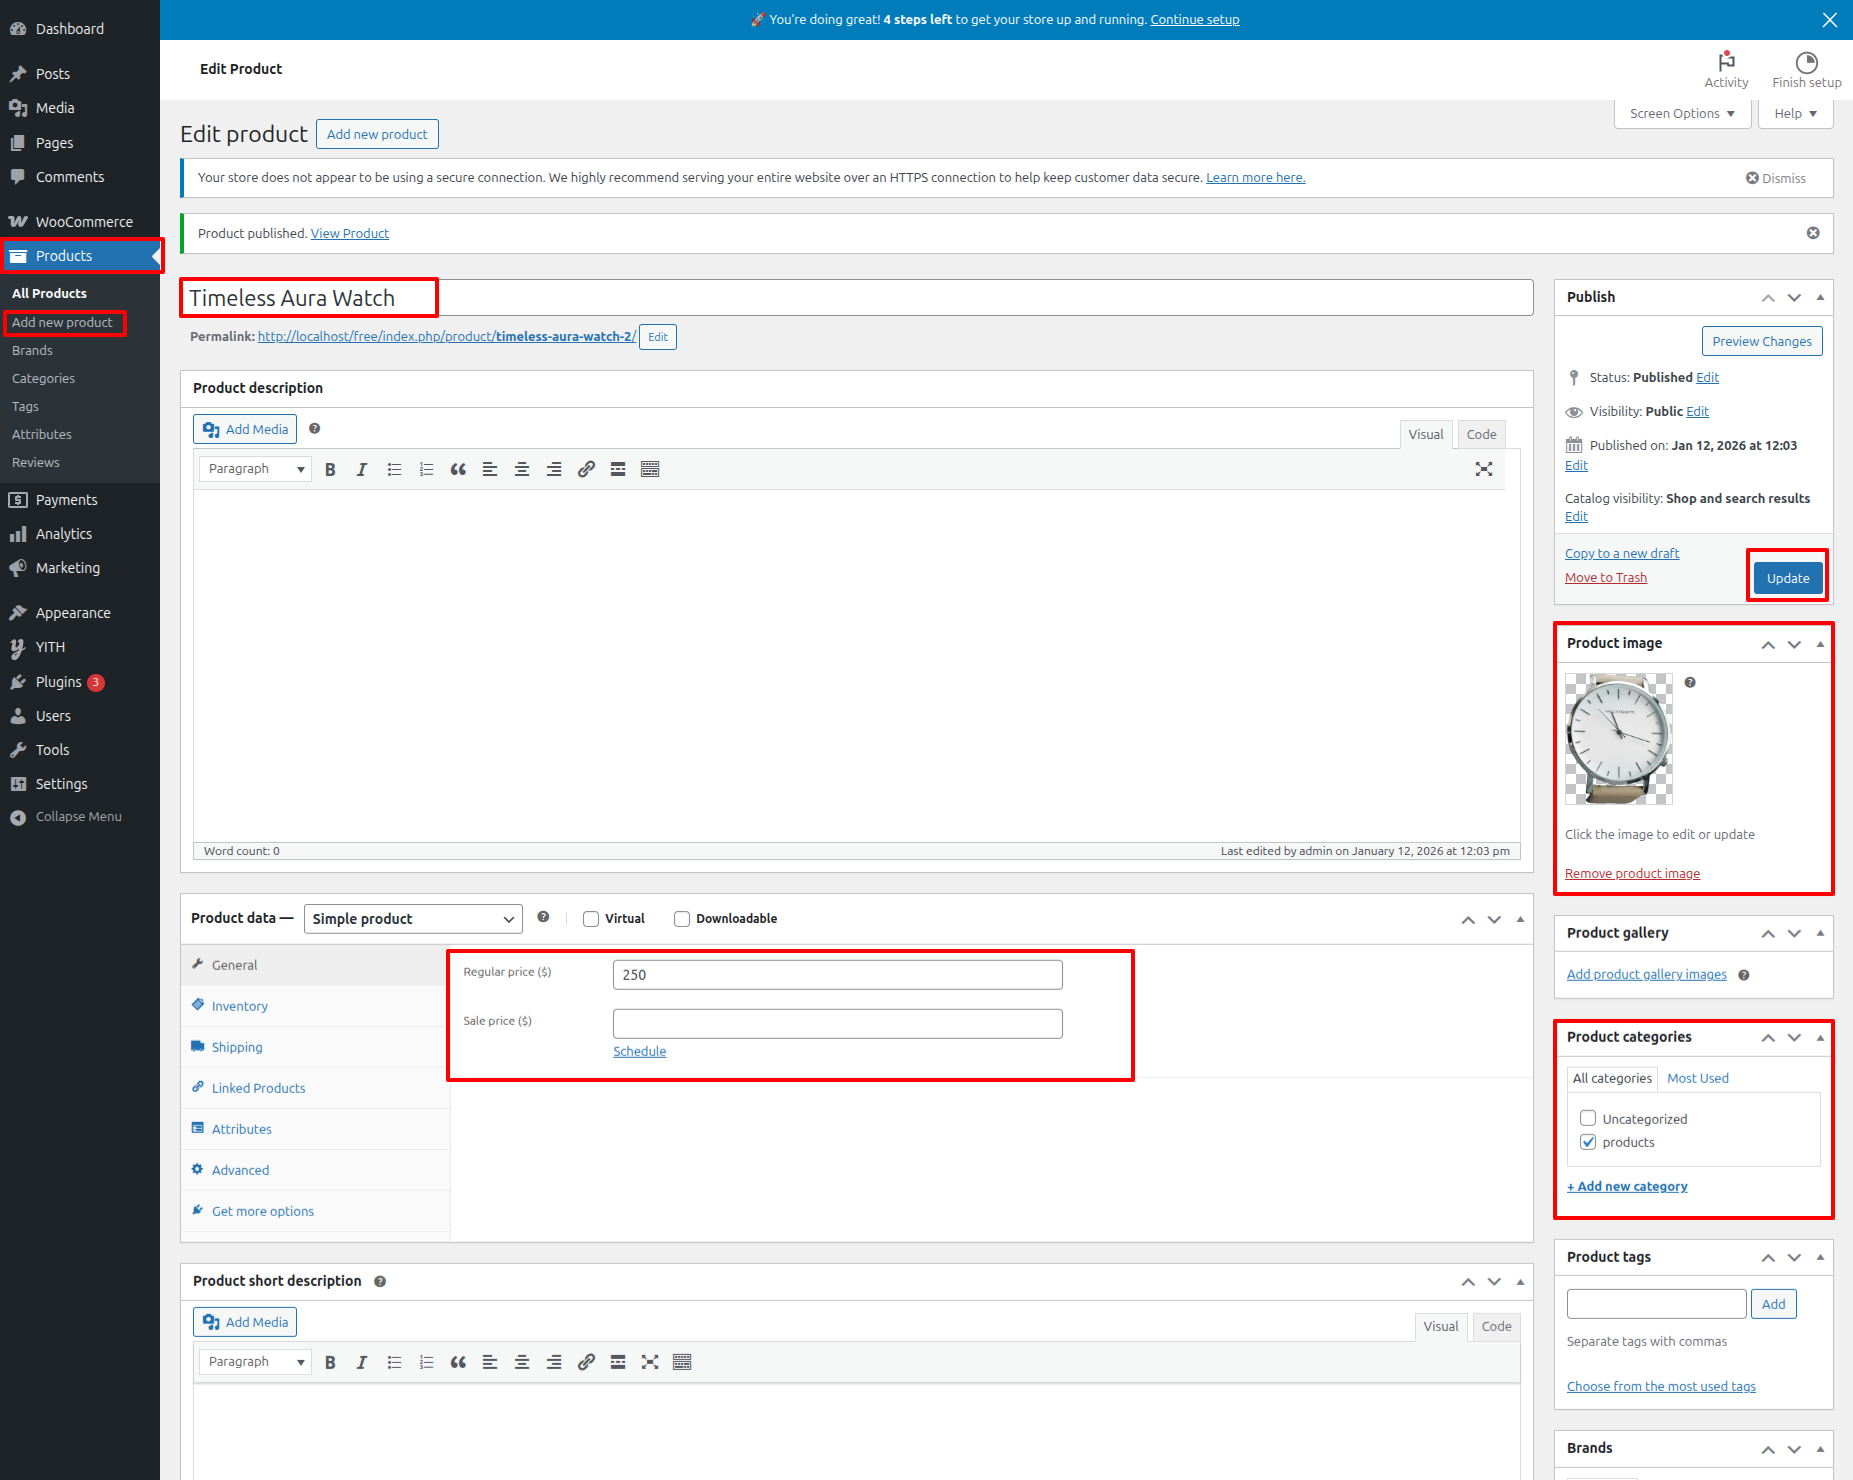1853x1480 pixels.
Task: Click Bold icon in product description toolbar
Action: [x=330, y=469]
